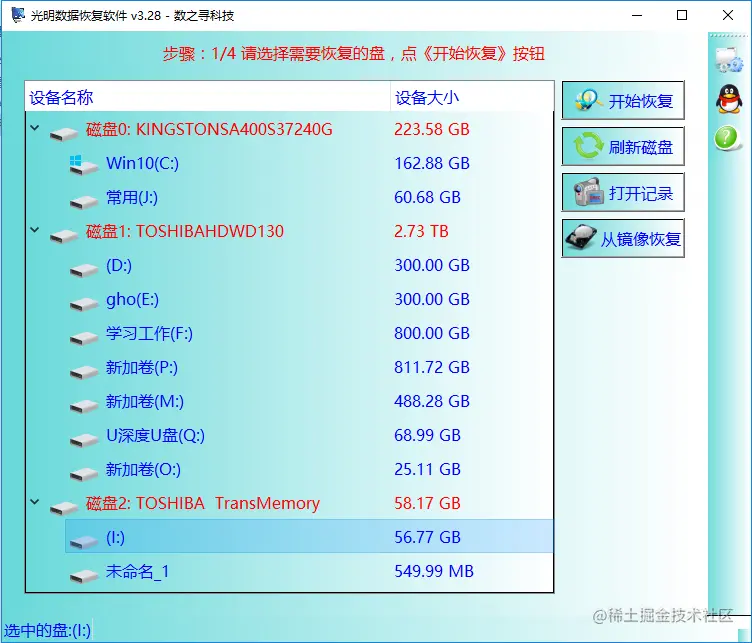Click the 刷新磁盘 button
Screen dimensions: 752x643
click(x=623, y=146)
